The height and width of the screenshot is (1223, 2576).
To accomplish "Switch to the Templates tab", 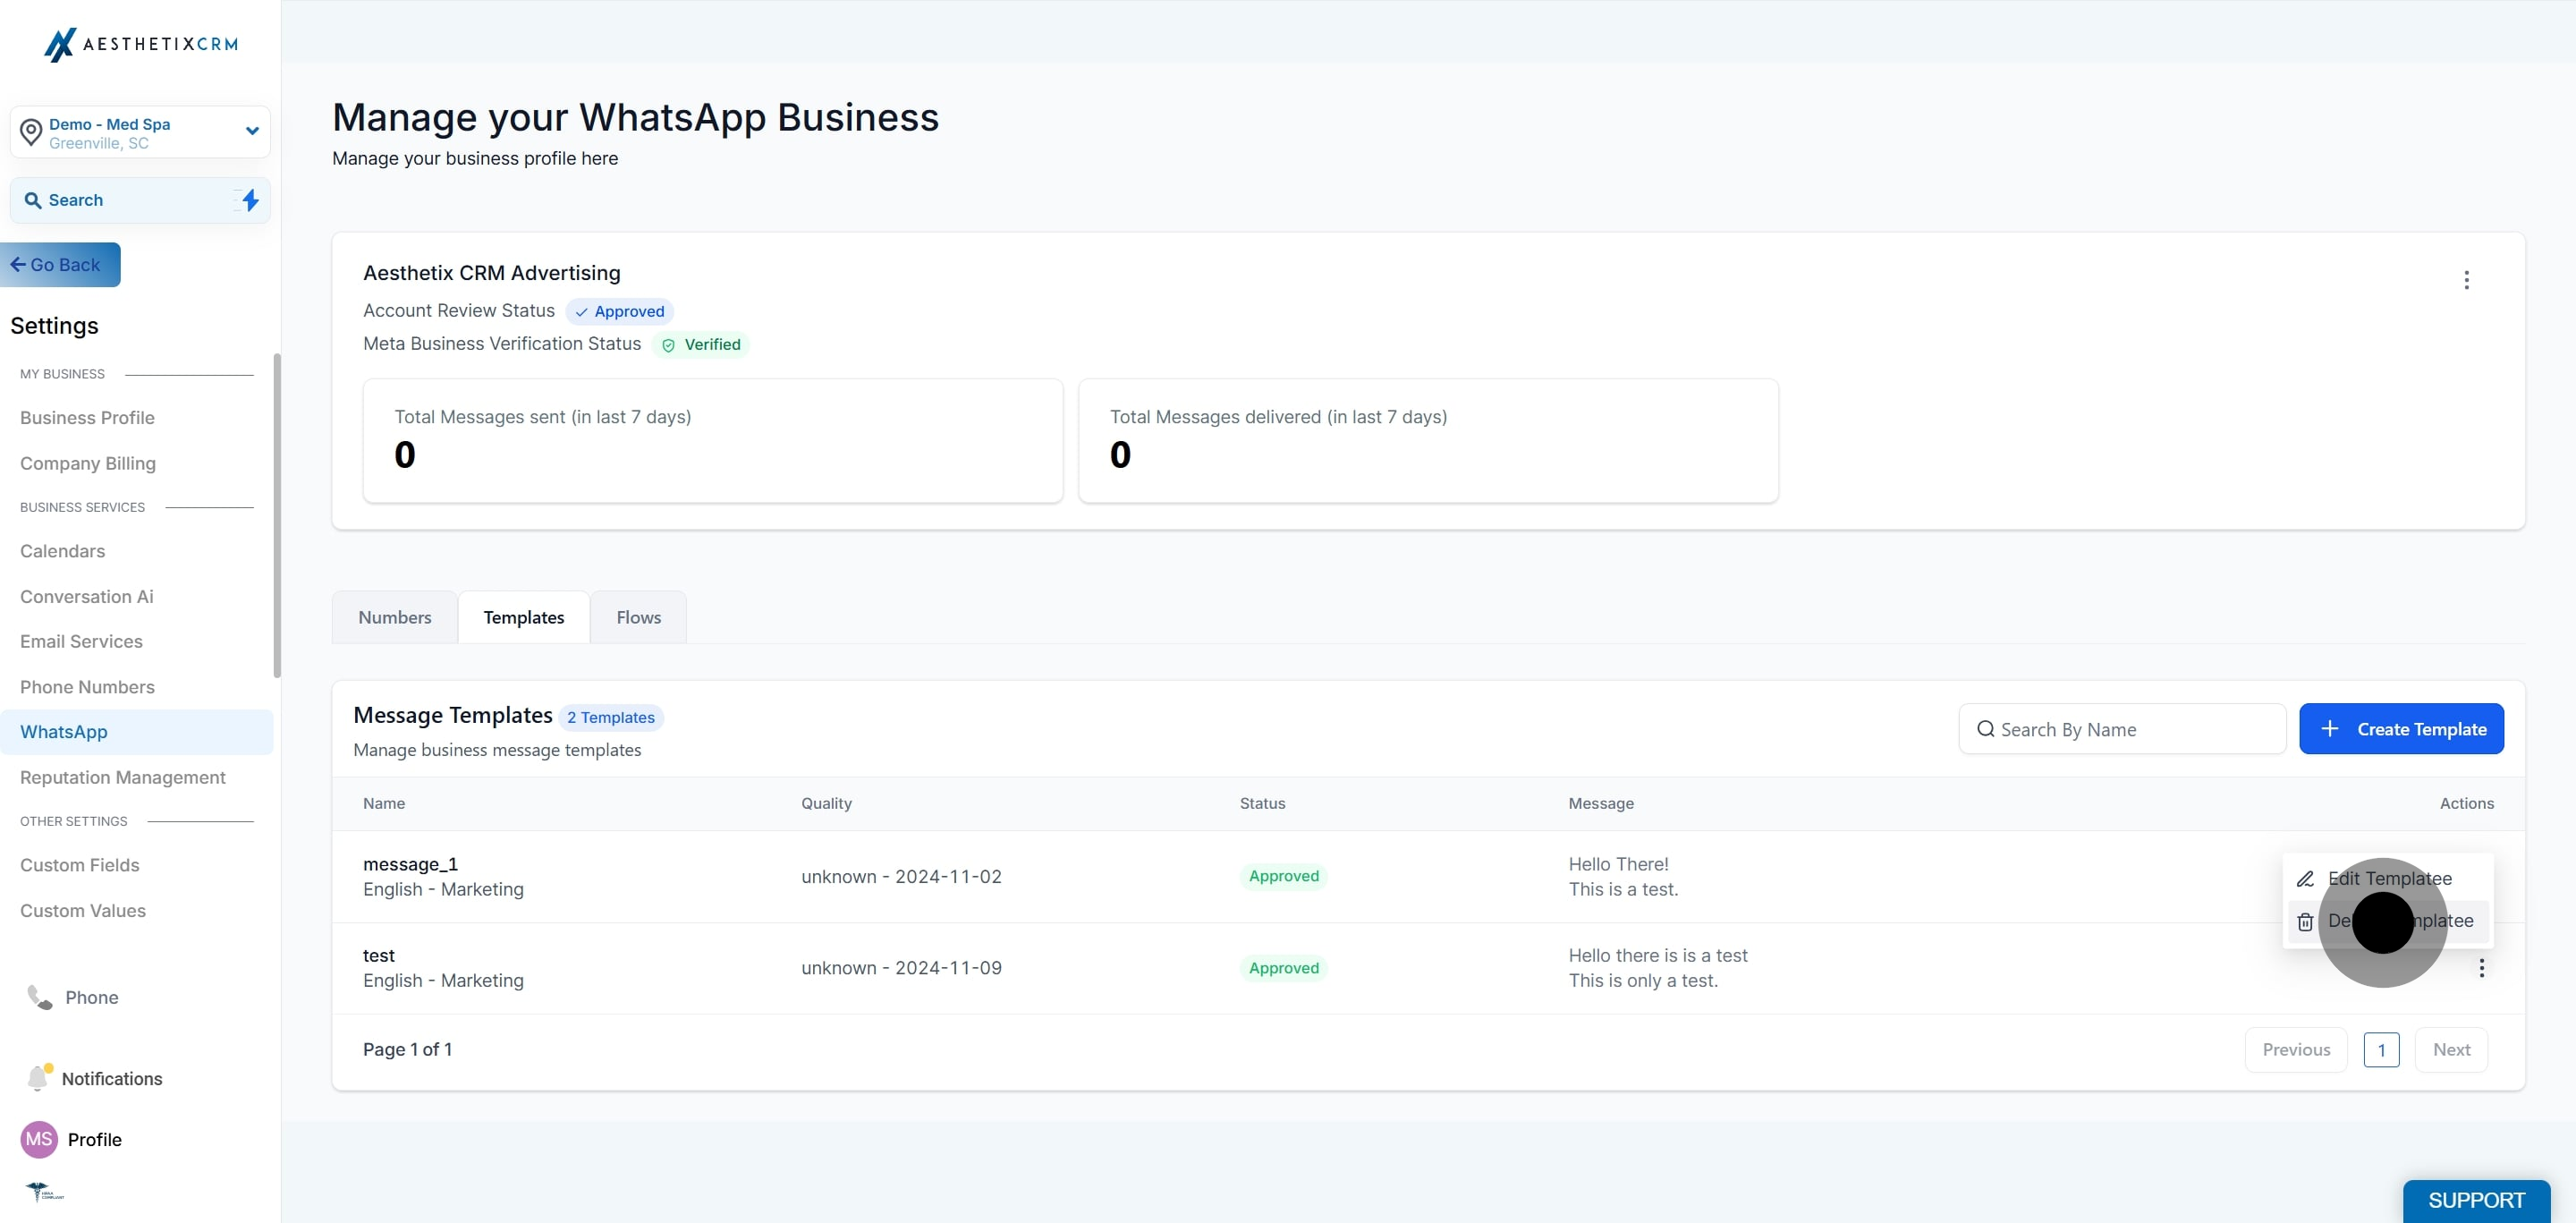I will click(x=524, y=618).
